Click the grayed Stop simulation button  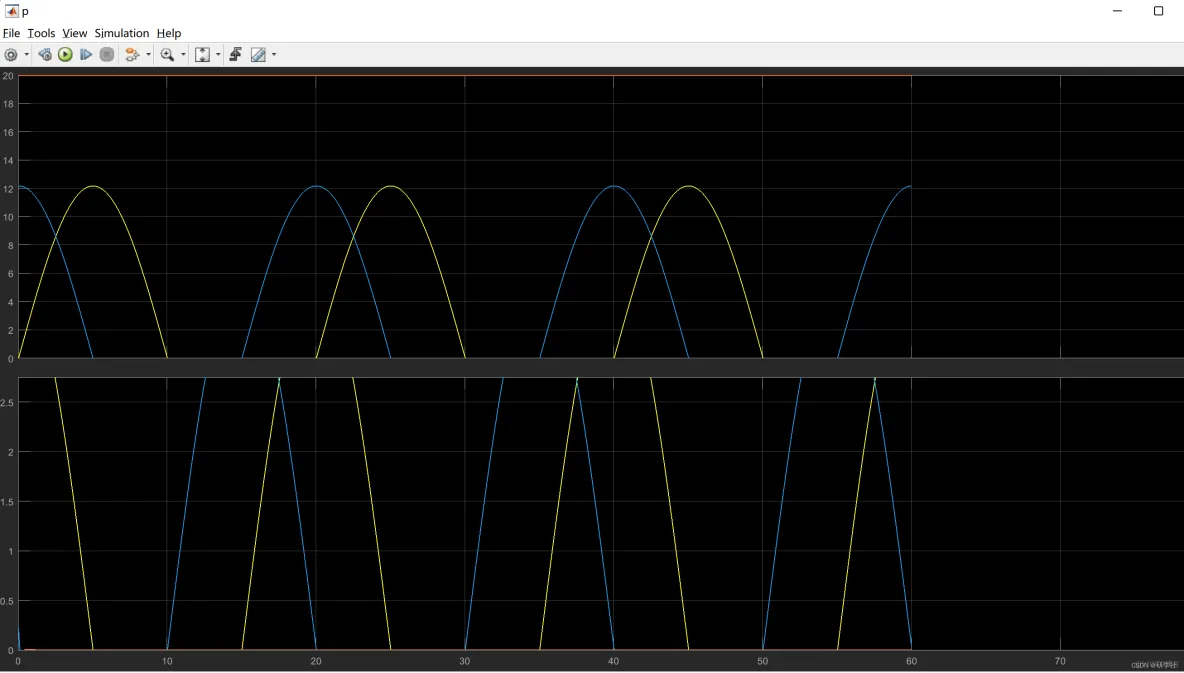107,54
